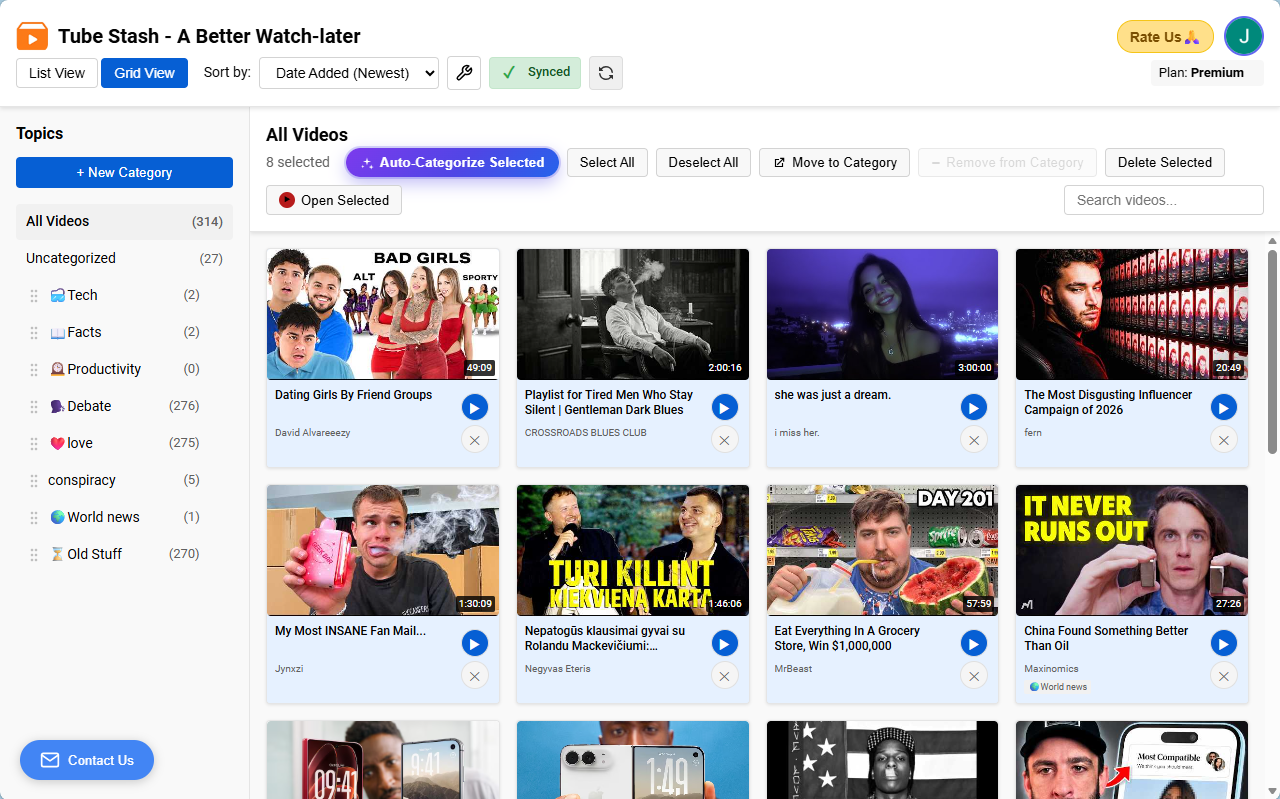
Task: Play the Most Disgusting Influencer Campaign video
Action: pyautogui.click(x=1223, y=407)
